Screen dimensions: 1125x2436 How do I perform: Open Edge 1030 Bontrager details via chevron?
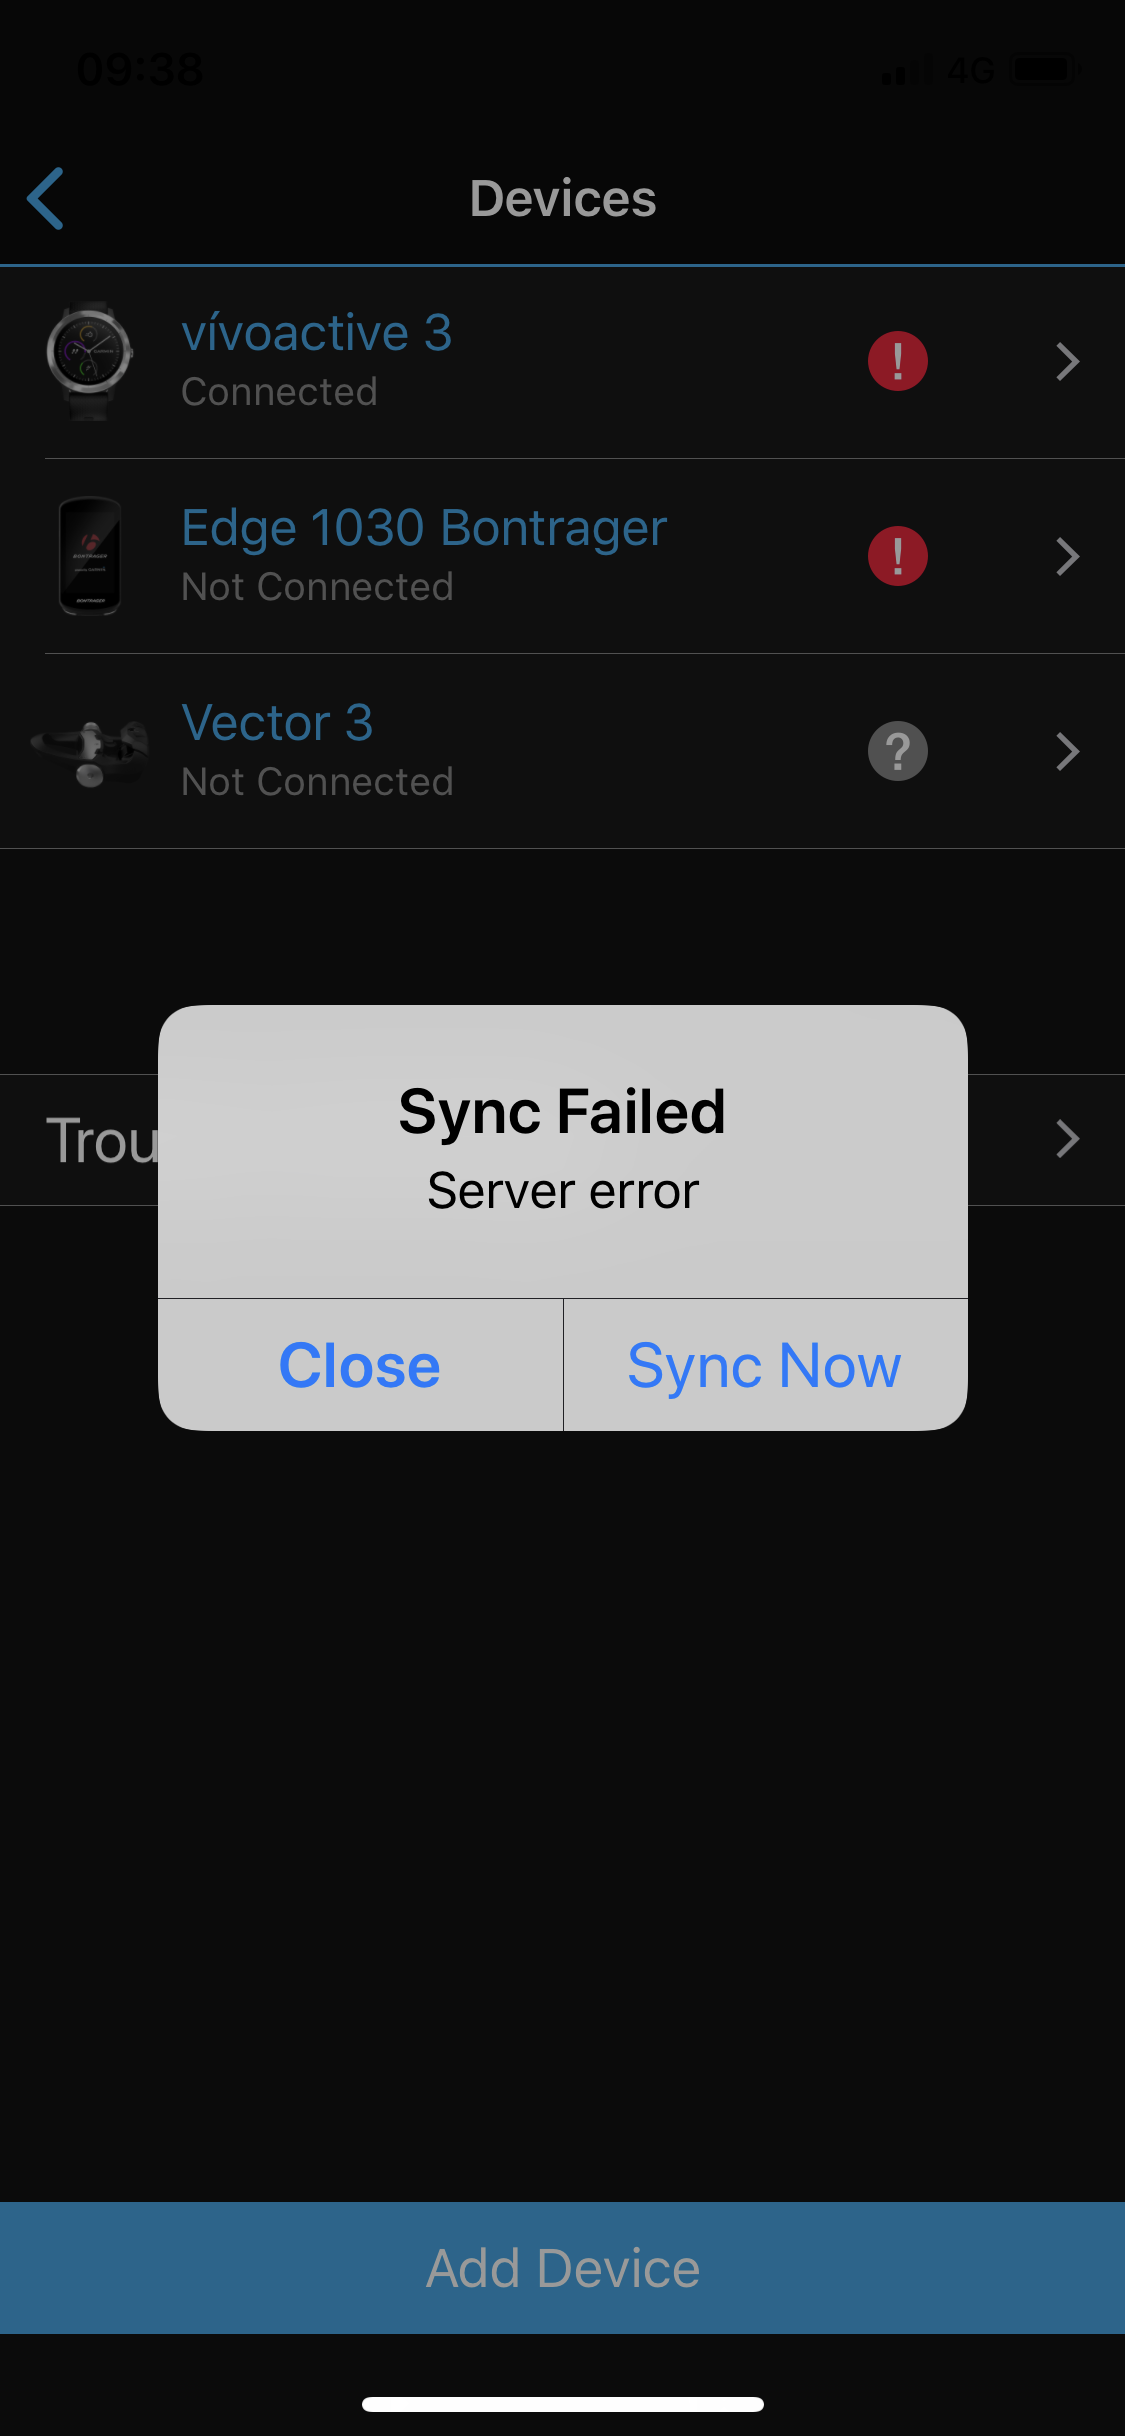1067,556
